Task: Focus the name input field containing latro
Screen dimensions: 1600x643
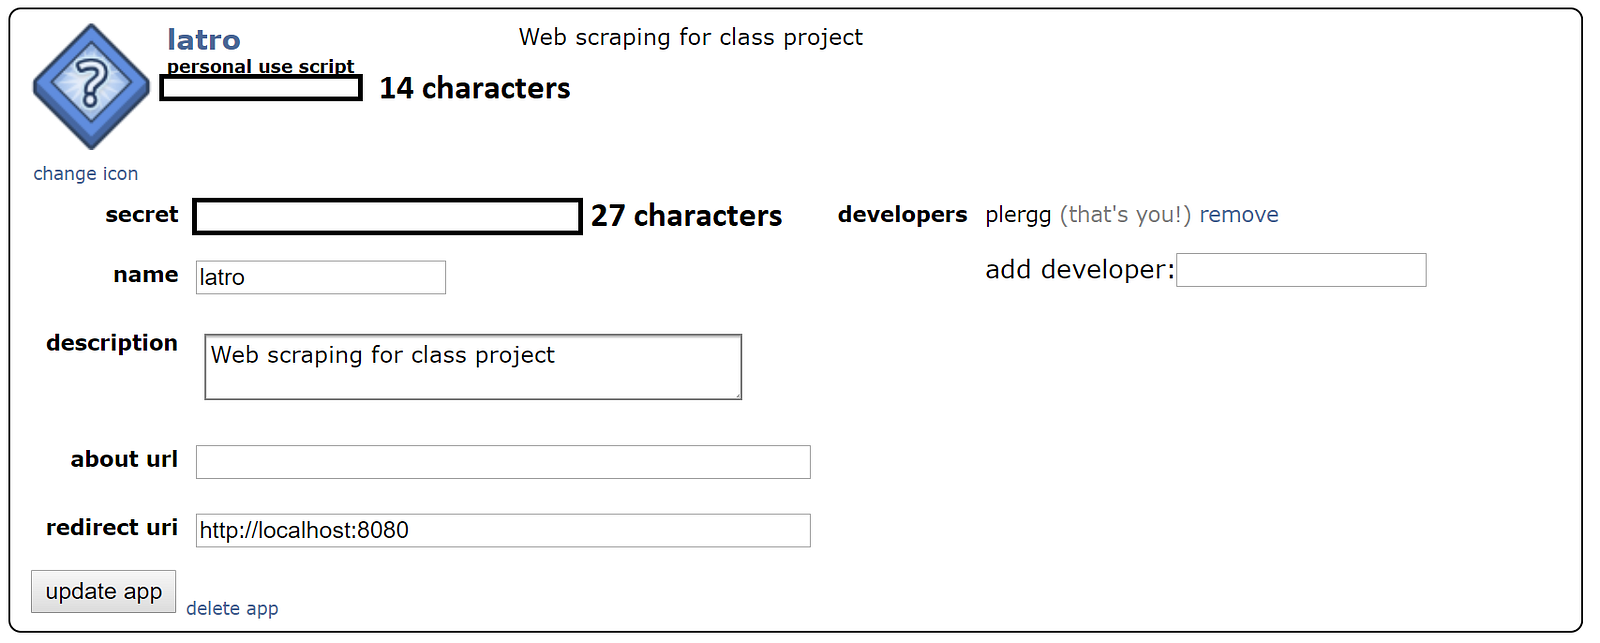Action: tap(321, 277)
